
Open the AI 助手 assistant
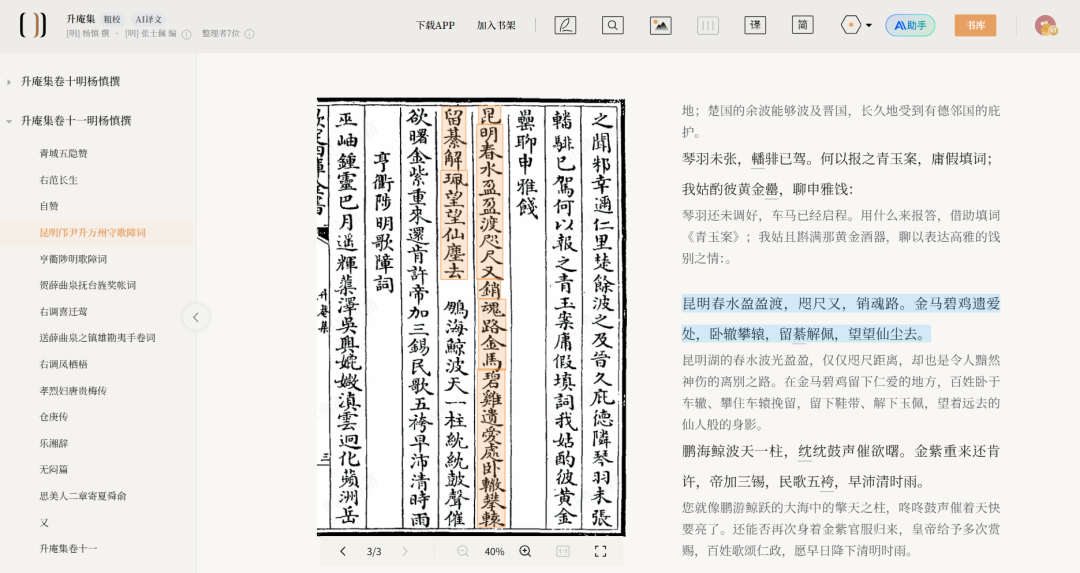[910, 25]
